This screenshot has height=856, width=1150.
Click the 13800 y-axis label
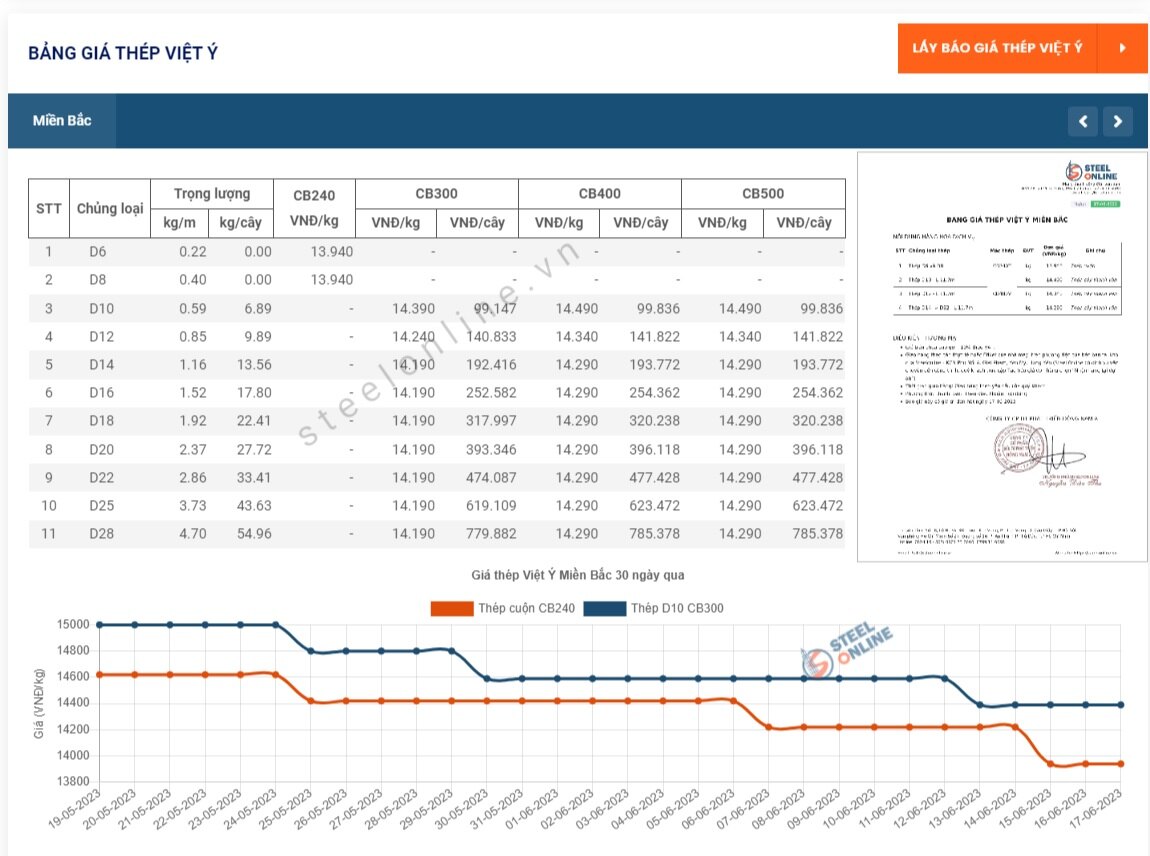[73, 781]
